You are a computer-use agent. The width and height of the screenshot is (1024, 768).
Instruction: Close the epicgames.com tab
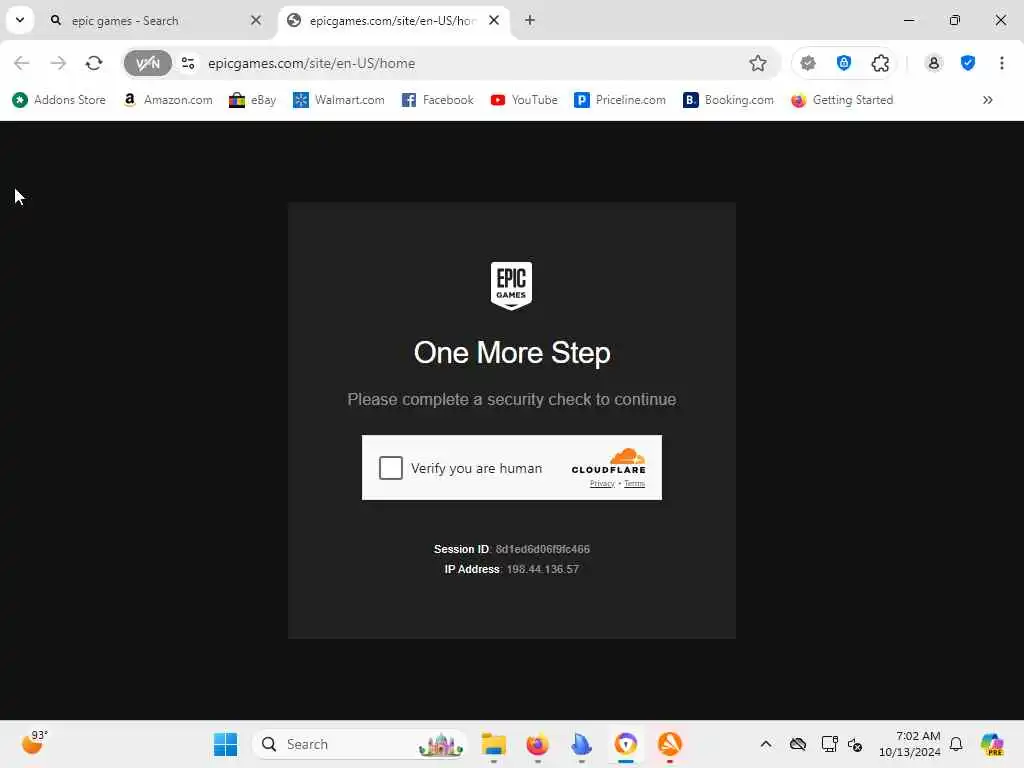click(494, 20)
